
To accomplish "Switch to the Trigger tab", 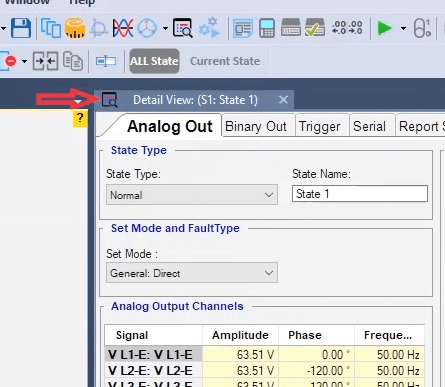I will (x=319, y=127).
